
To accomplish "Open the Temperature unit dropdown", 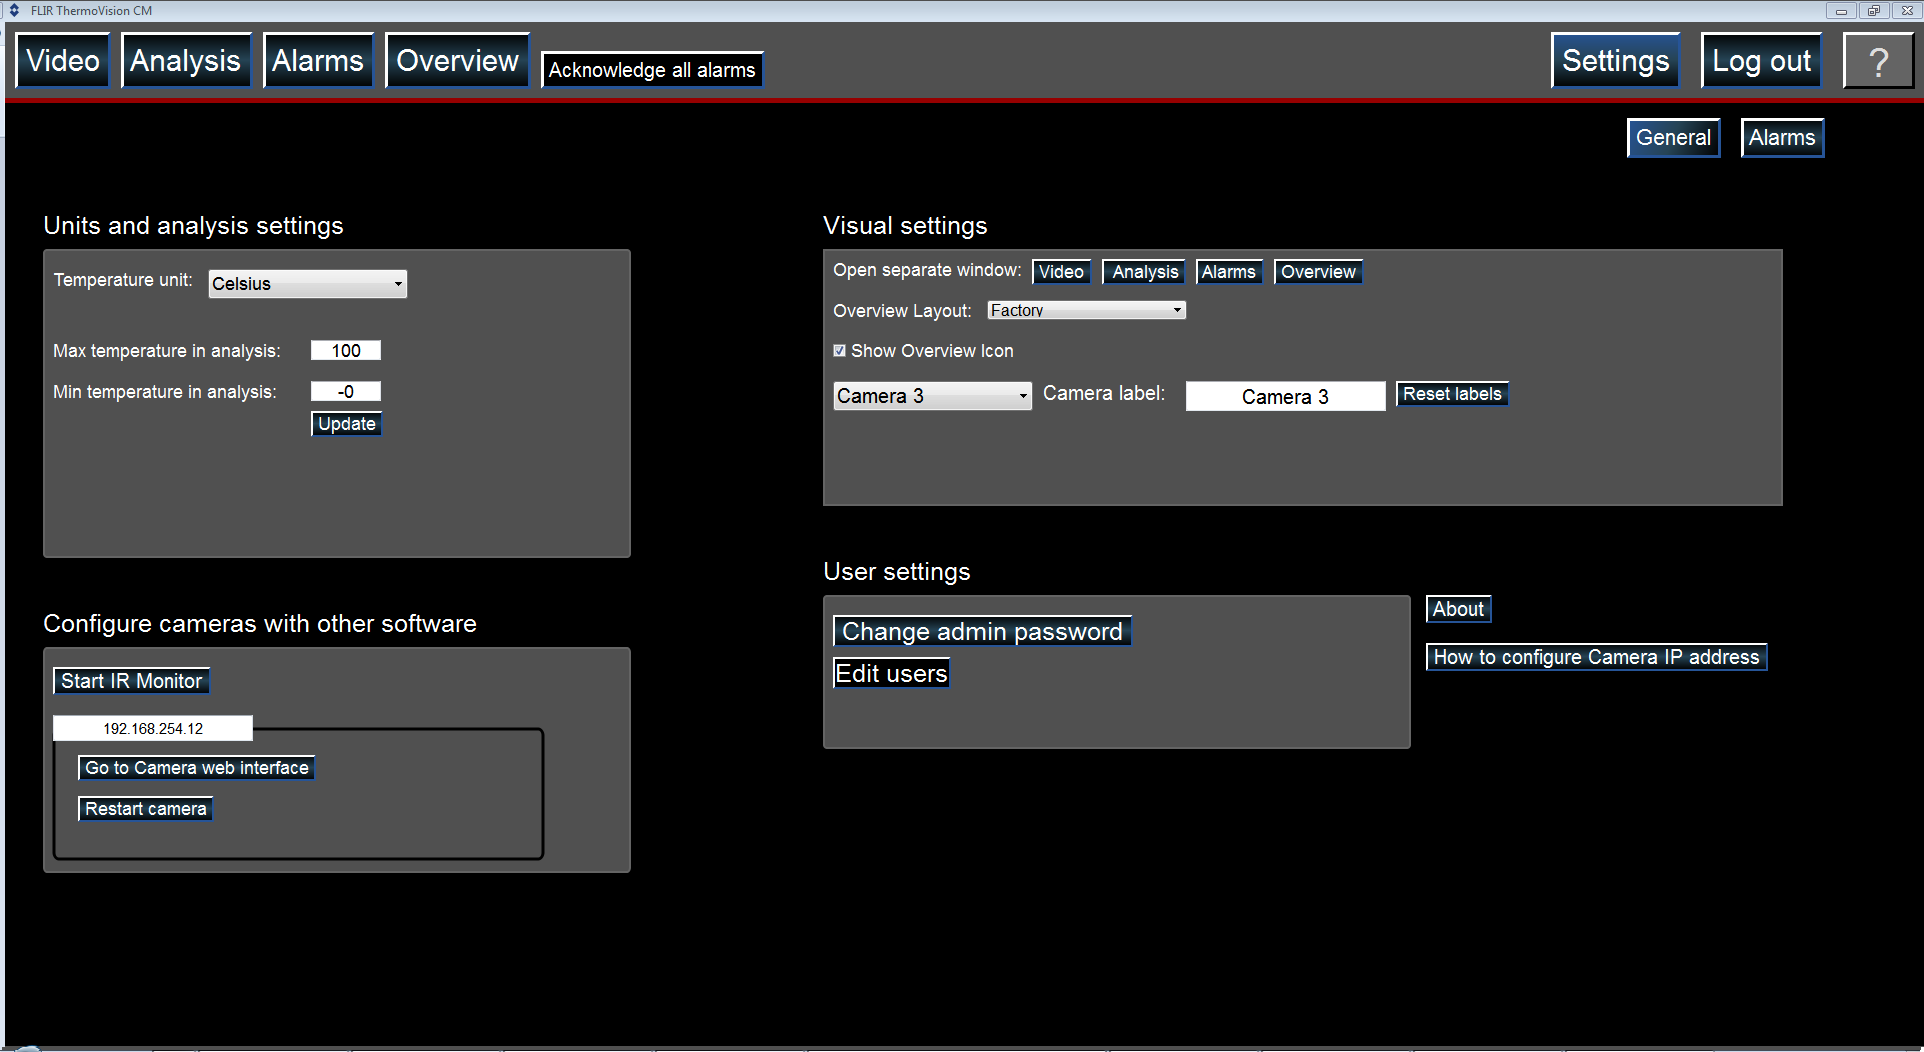I will [x=307, y=284].
